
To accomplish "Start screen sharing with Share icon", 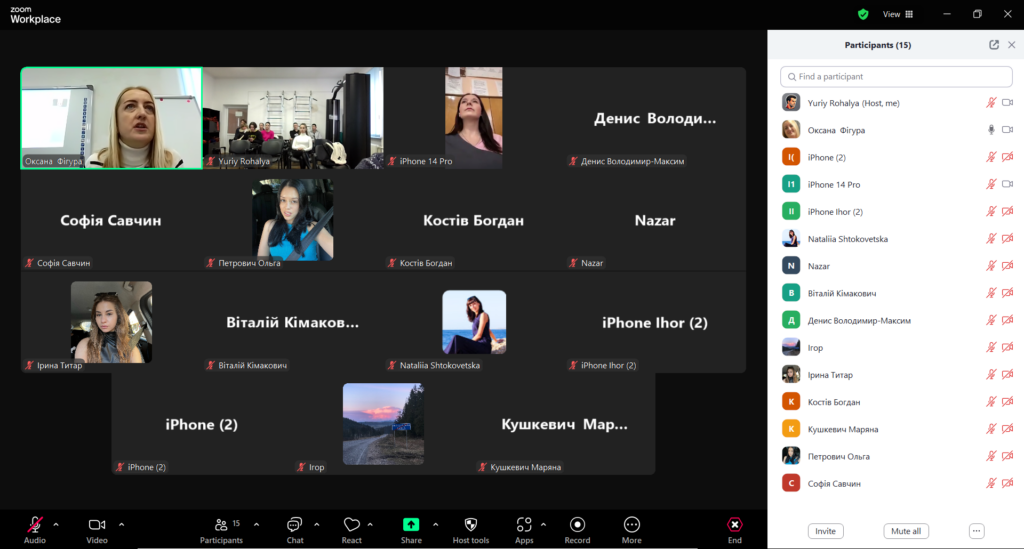I will [411, 525].
